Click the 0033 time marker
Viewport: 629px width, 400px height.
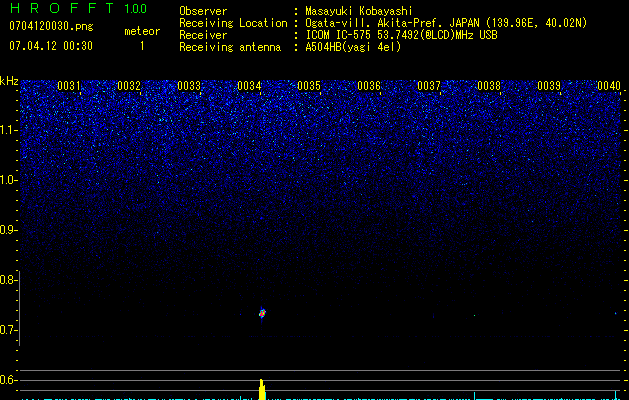189,86
